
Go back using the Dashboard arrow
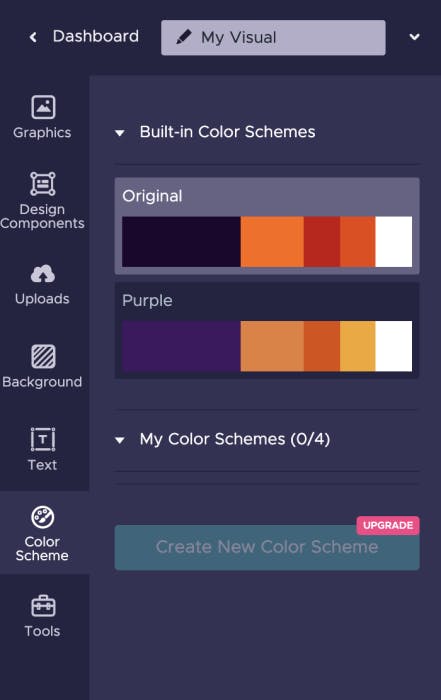pyautogui.click(x=33, y=37)
